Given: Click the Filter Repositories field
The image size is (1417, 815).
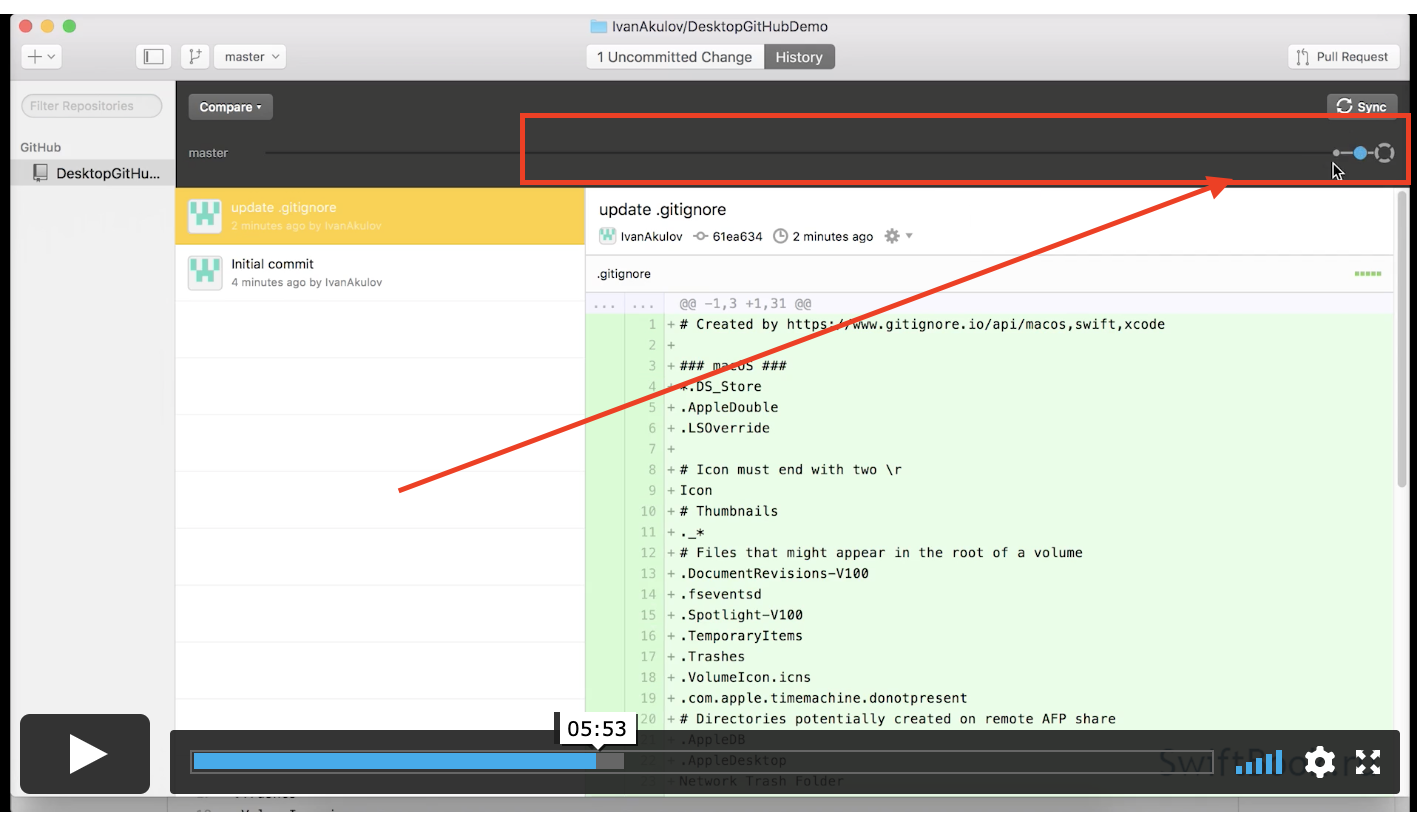Looking at the screenshot, I should click(x=92, y=106).
